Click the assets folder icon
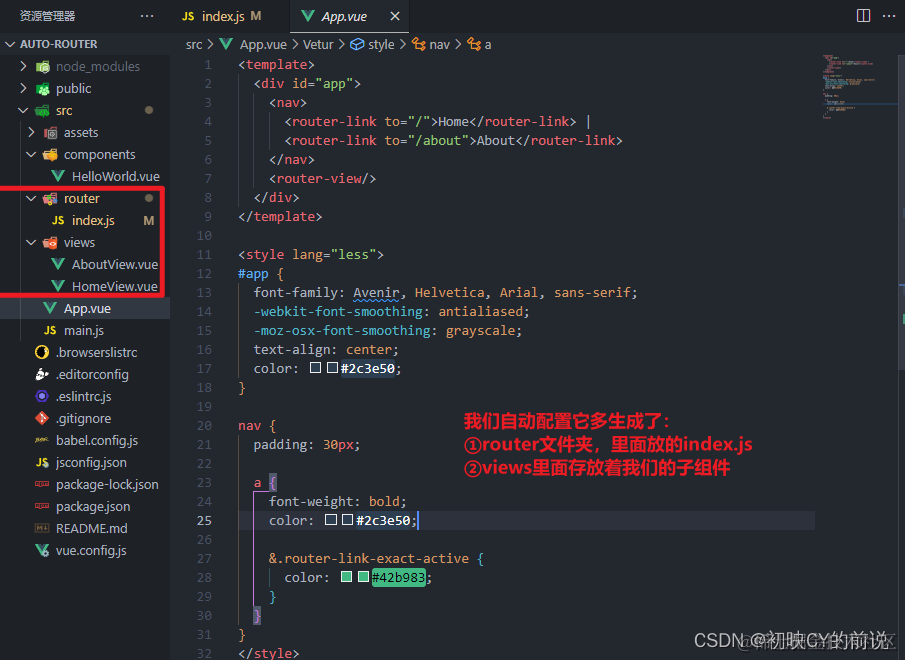Viewport: 905px width, 660px height. pos(51,133)
